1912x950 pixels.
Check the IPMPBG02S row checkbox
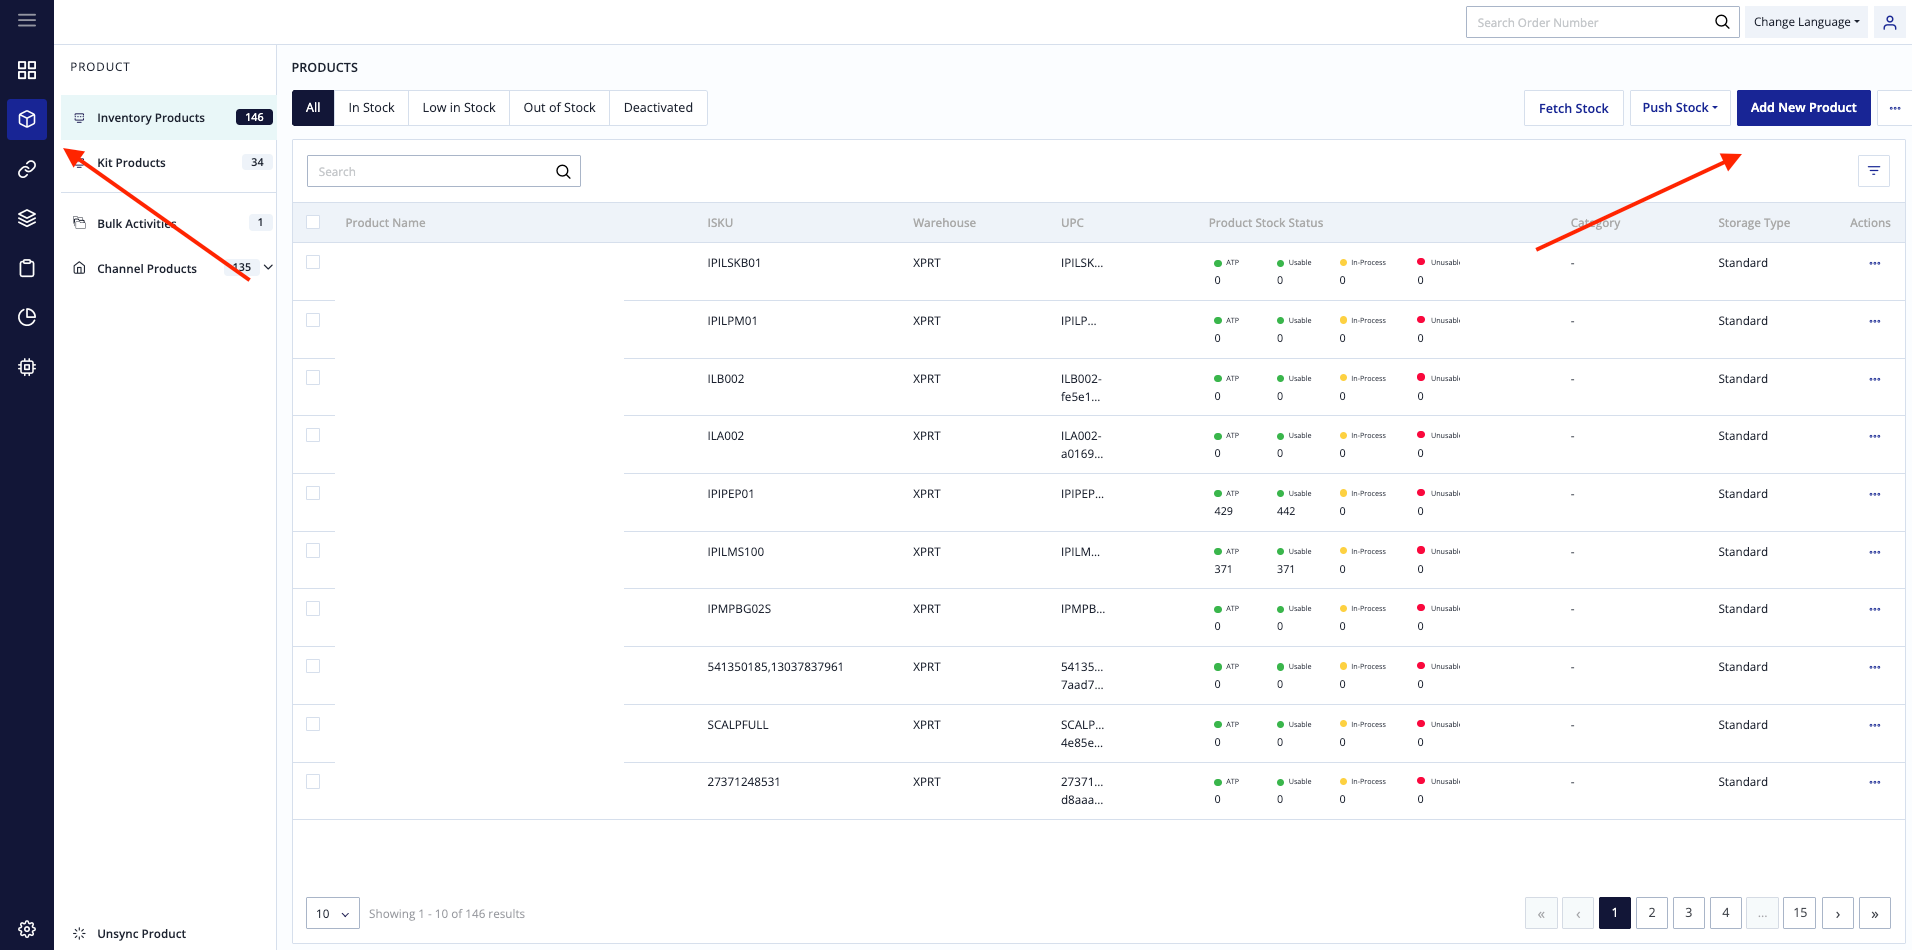pyautogui.click(x=313, y=608)
